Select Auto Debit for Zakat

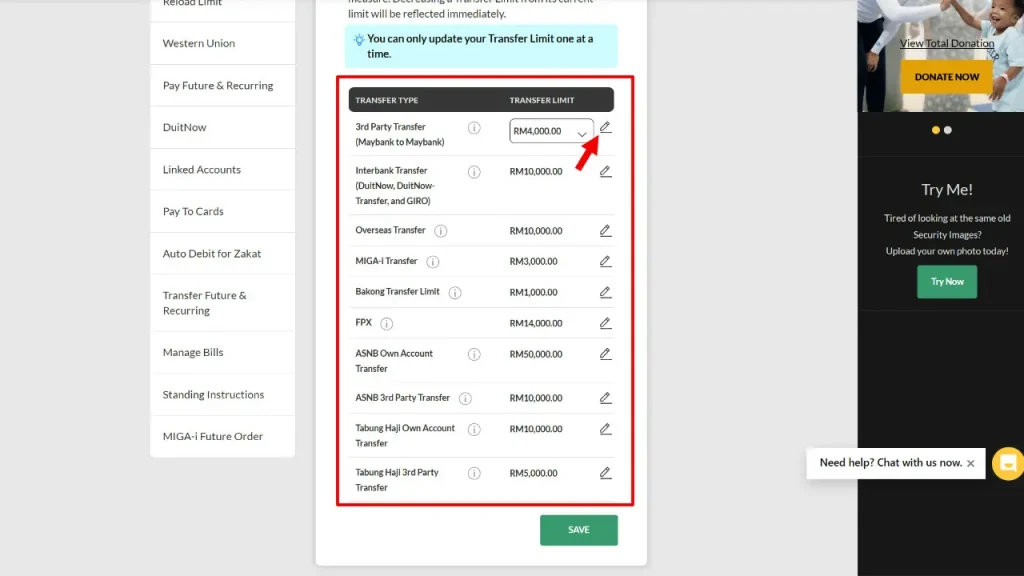(x=223, y=253)
